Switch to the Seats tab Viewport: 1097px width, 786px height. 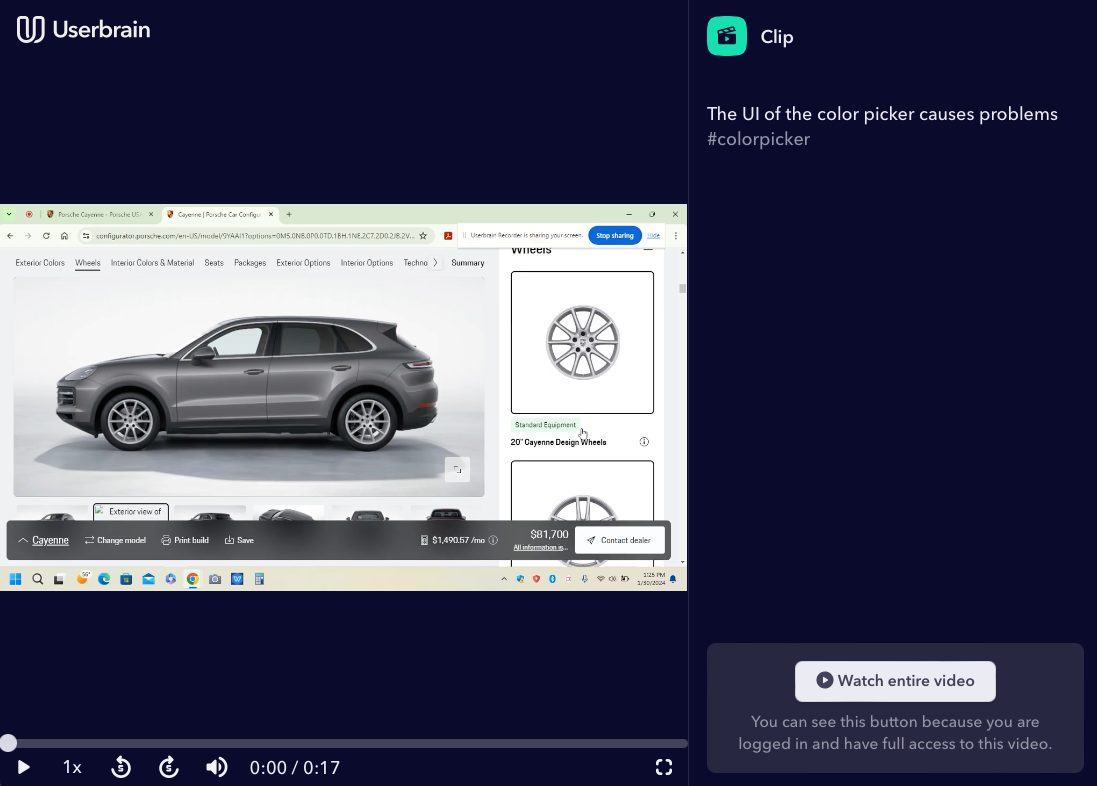214,262
